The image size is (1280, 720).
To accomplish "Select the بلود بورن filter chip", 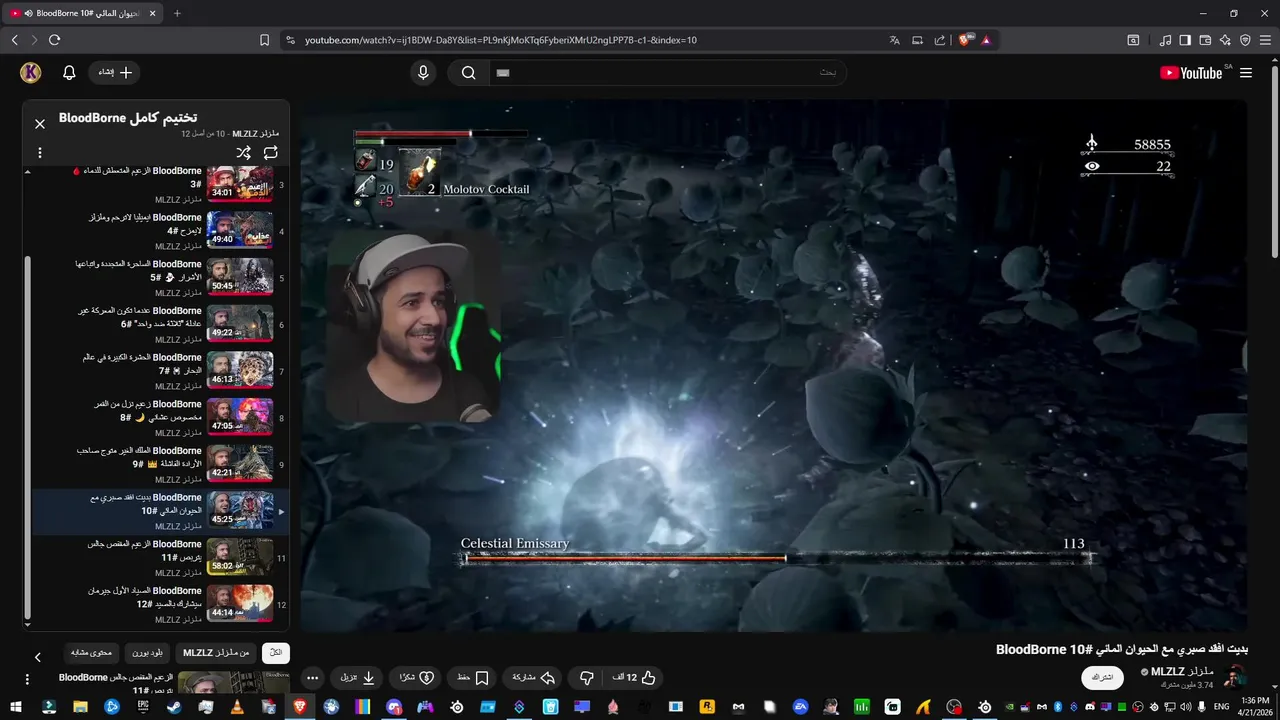I will tap(147, 653).
